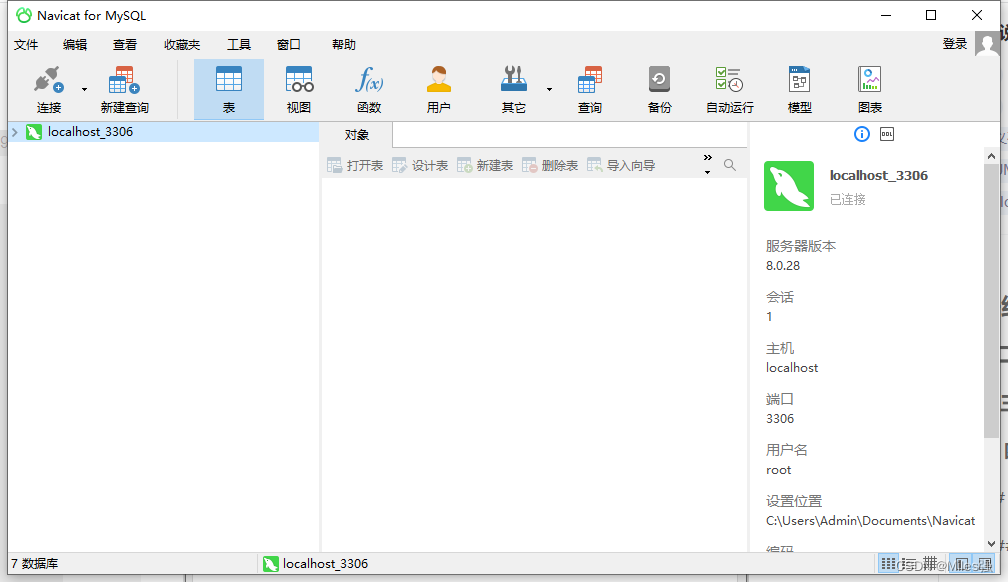Expand the localhost_3306 connection tree

[13, 131]
